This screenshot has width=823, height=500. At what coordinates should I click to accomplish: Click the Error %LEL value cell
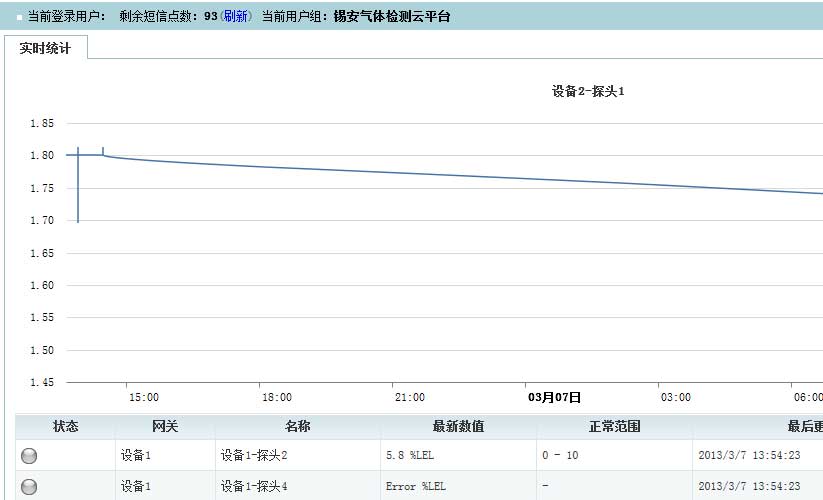point(416,487)
